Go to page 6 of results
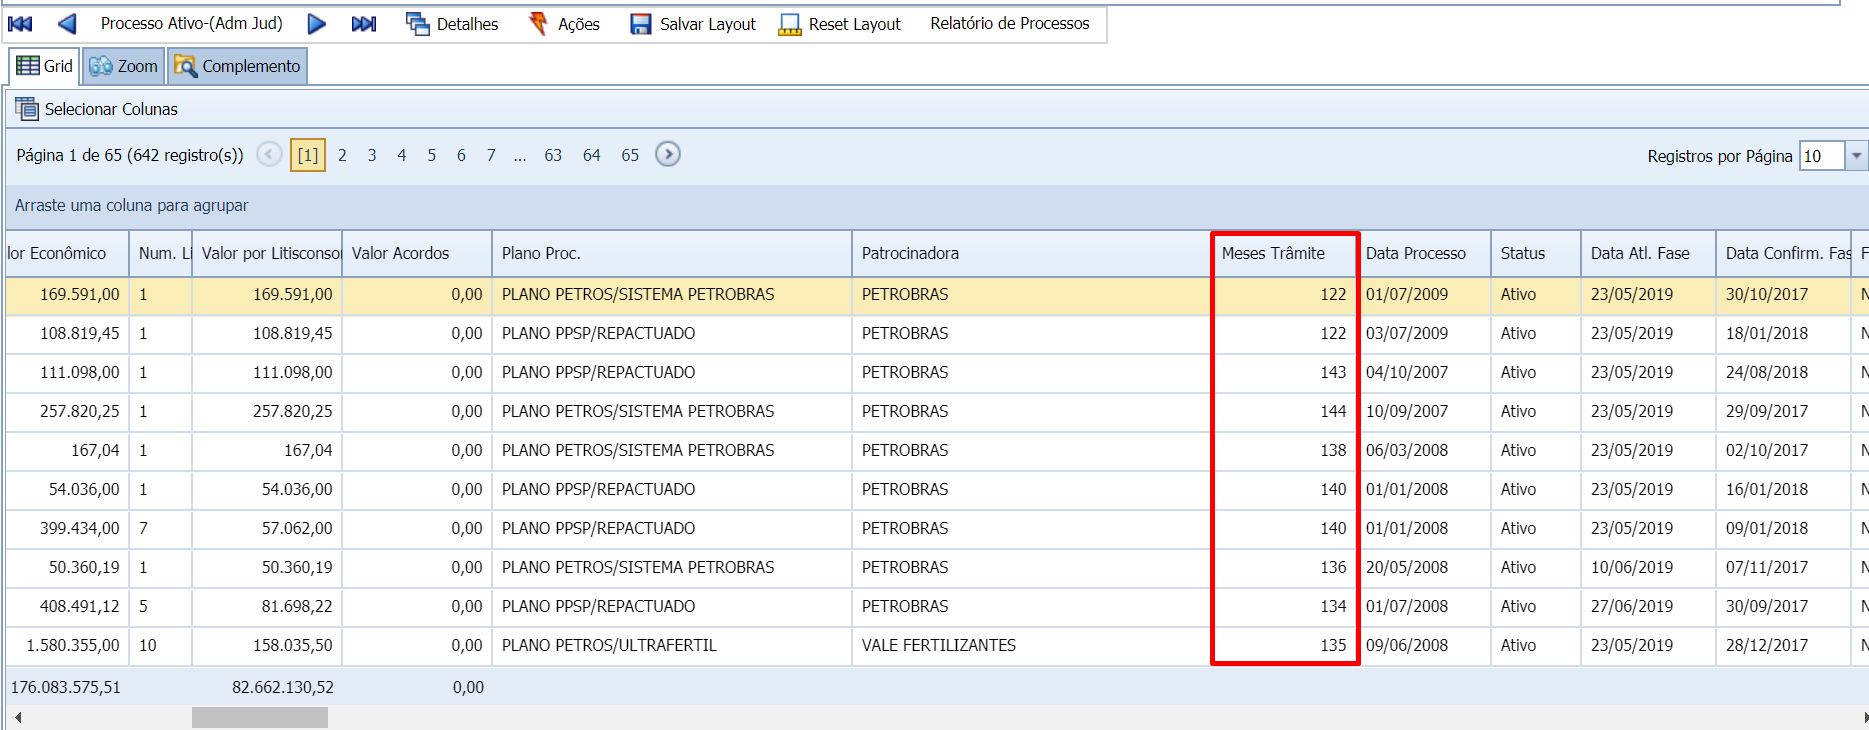Screen dimensions: 1869x730 (461, 155)
